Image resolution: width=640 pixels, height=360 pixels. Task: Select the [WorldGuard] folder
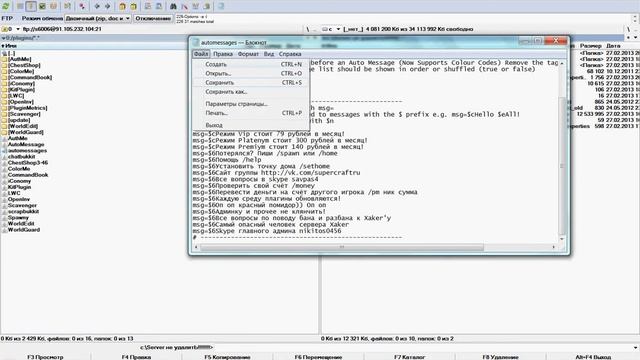[x=25, y=132]
